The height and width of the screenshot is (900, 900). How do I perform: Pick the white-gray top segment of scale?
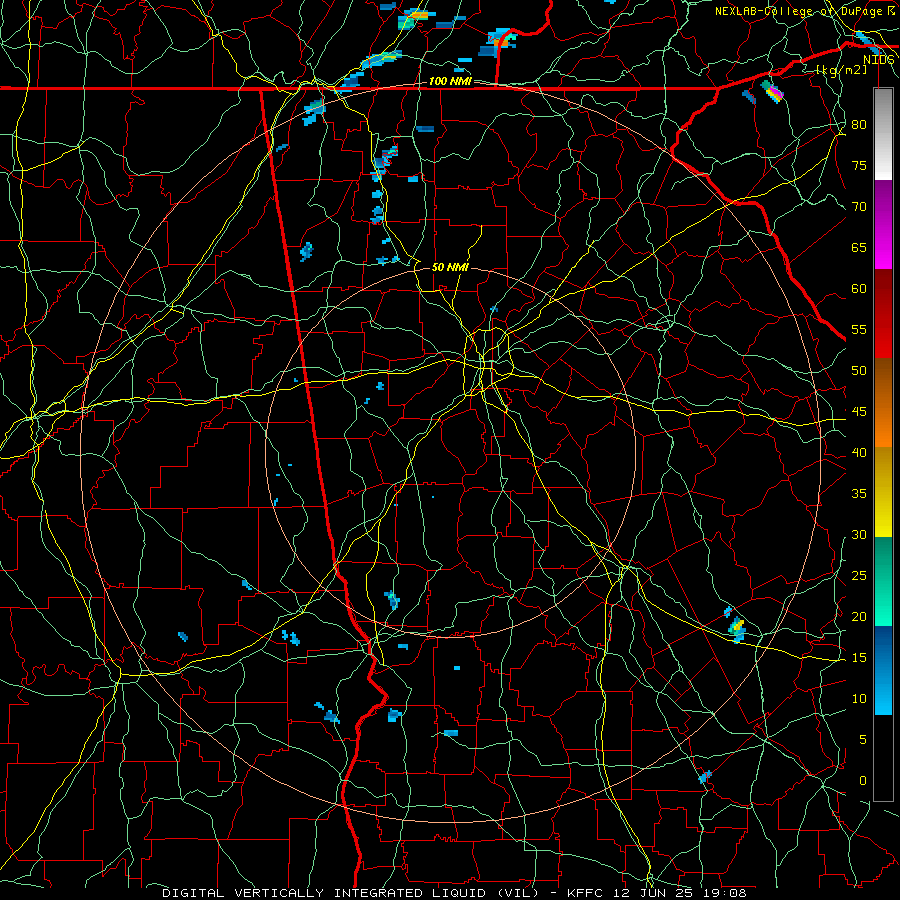tap(883, 134)
